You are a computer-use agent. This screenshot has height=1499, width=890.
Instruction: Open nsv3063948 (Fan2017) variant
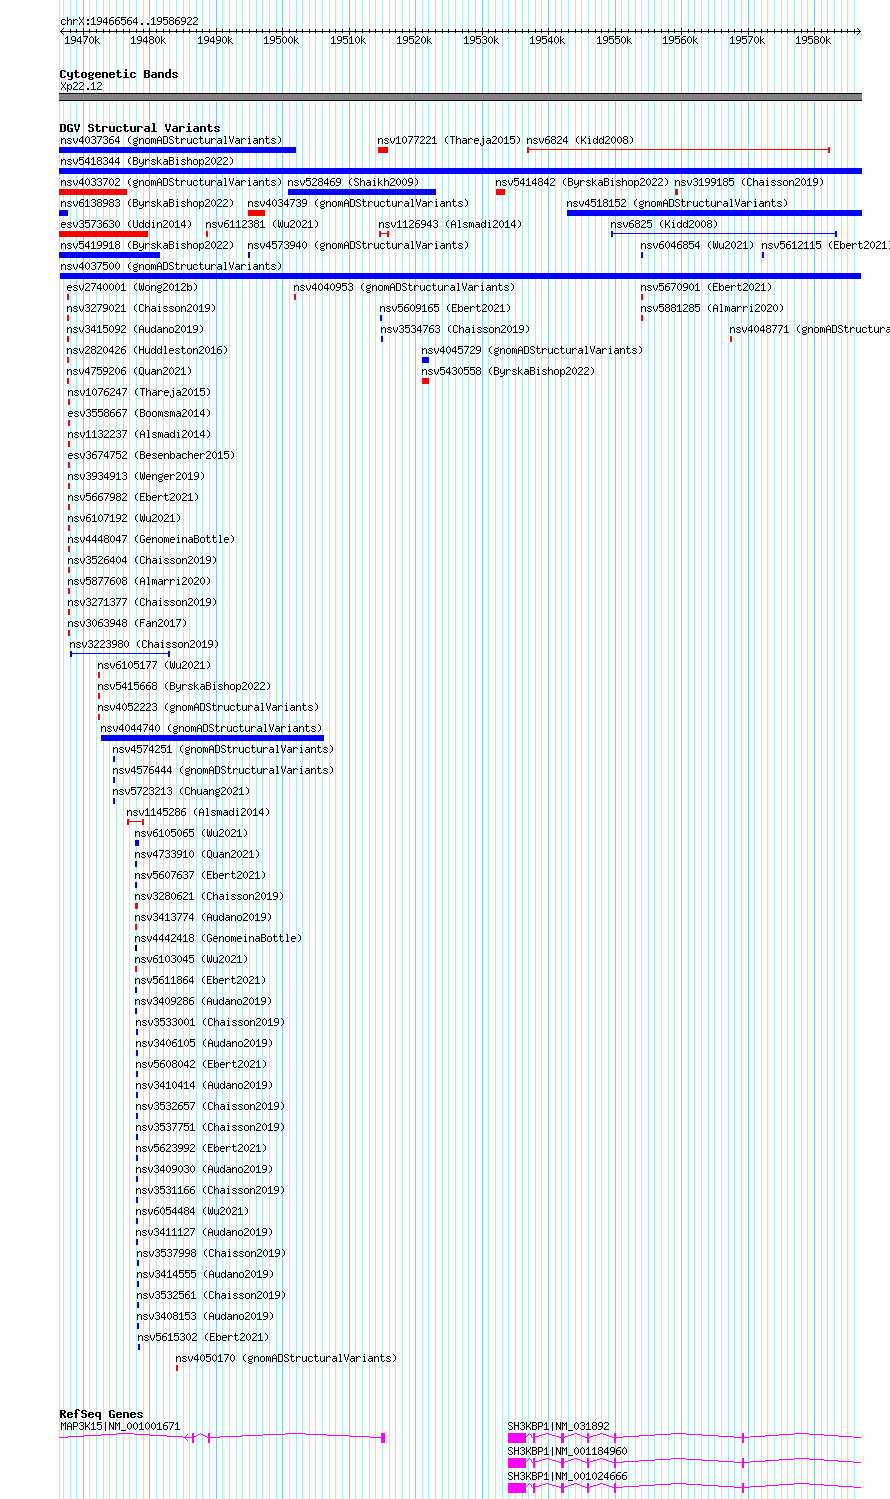[x=127, y=624]
